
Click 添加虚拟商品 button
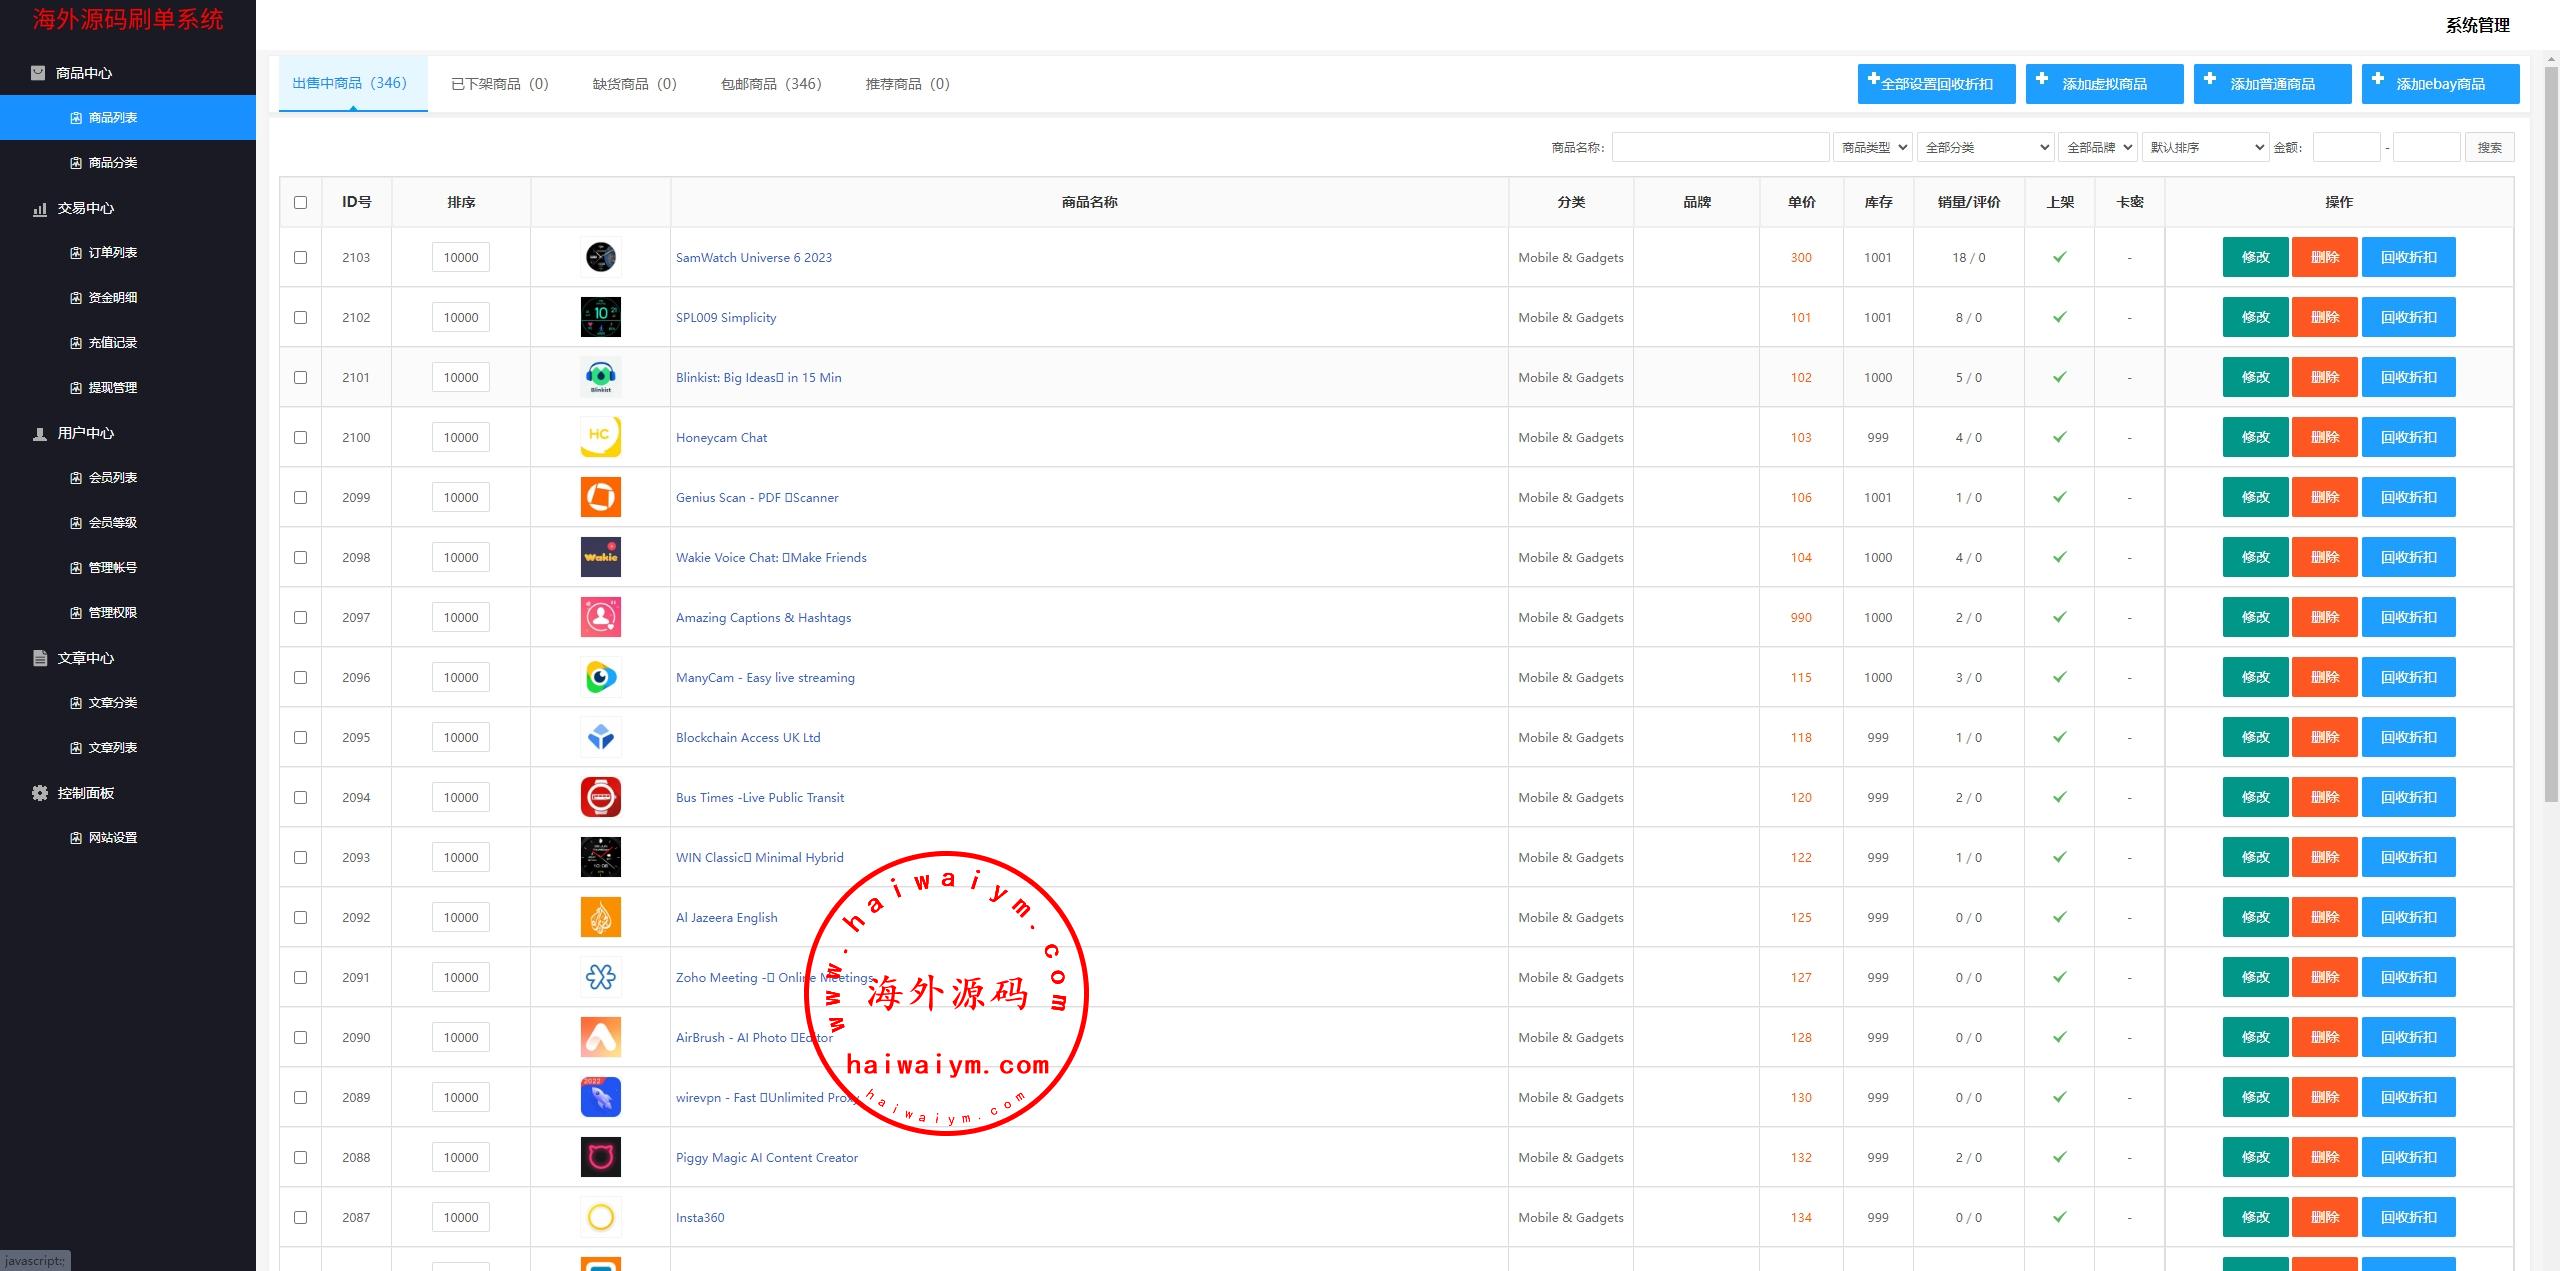tap(2104, 84)
